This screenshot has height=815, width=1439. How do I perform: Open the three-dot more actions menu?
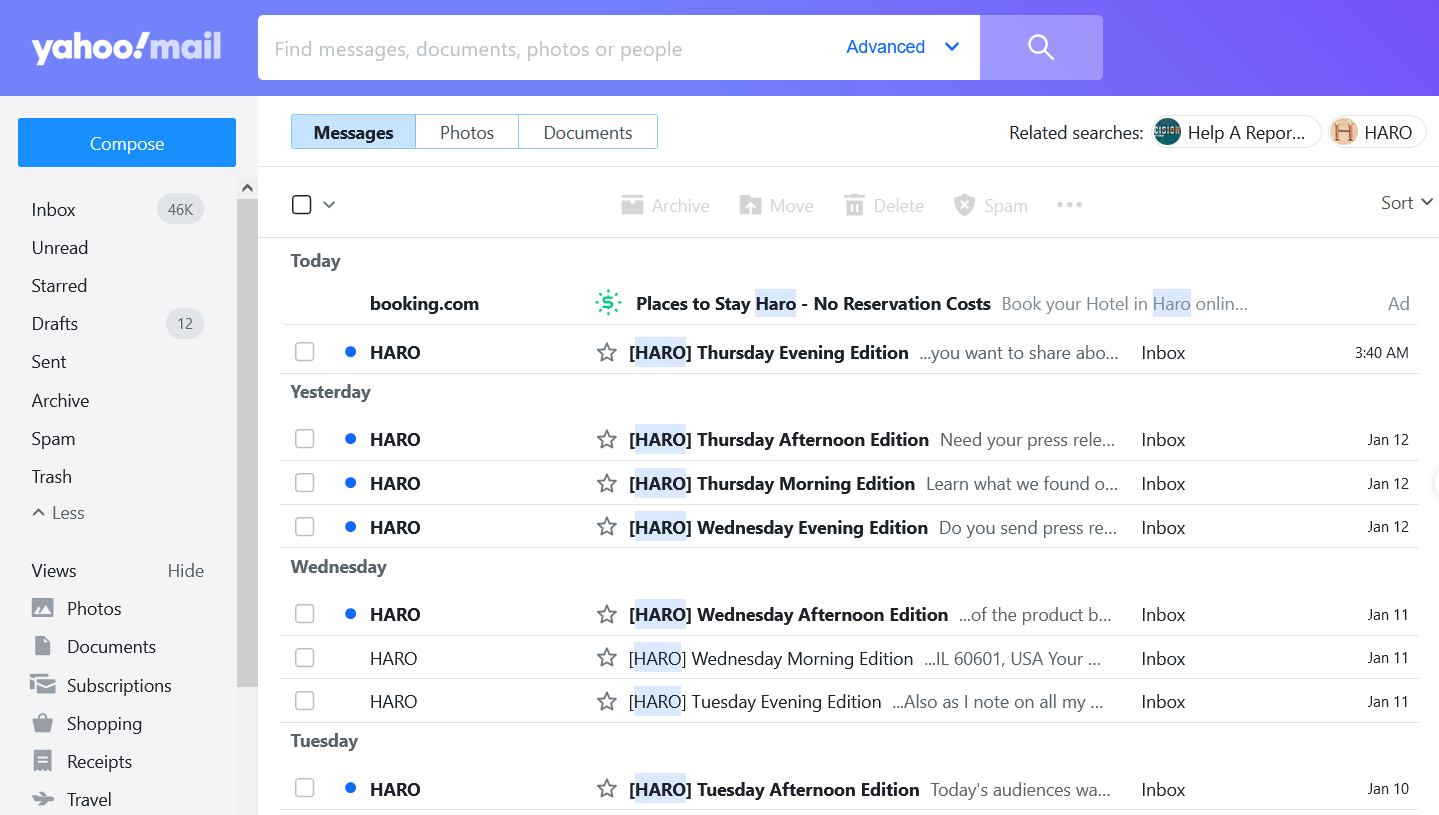1070,205
